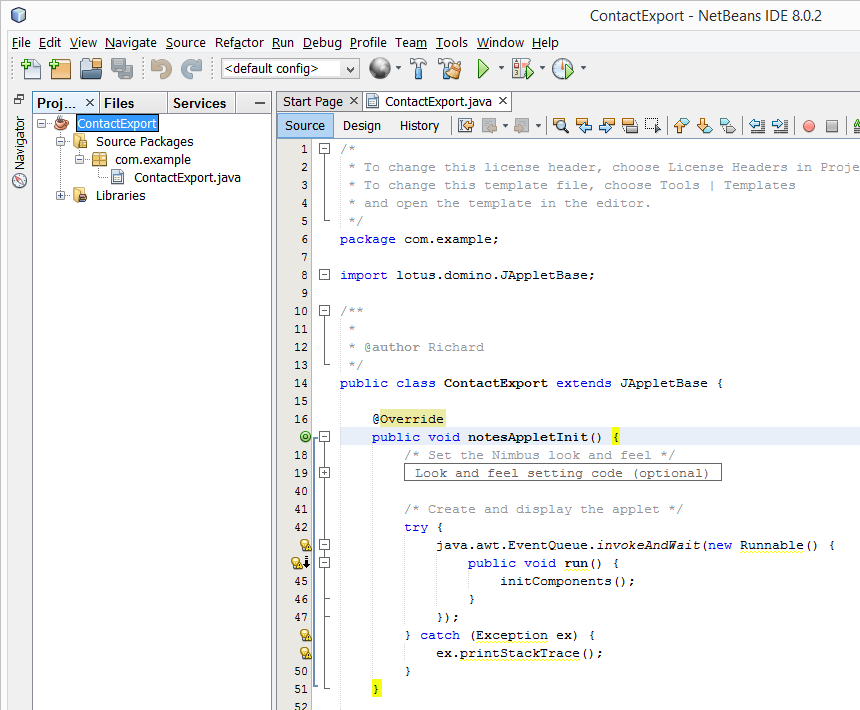Click the Find Selection magnifier icon
This screenshot has height=710, width=860.
560,126
